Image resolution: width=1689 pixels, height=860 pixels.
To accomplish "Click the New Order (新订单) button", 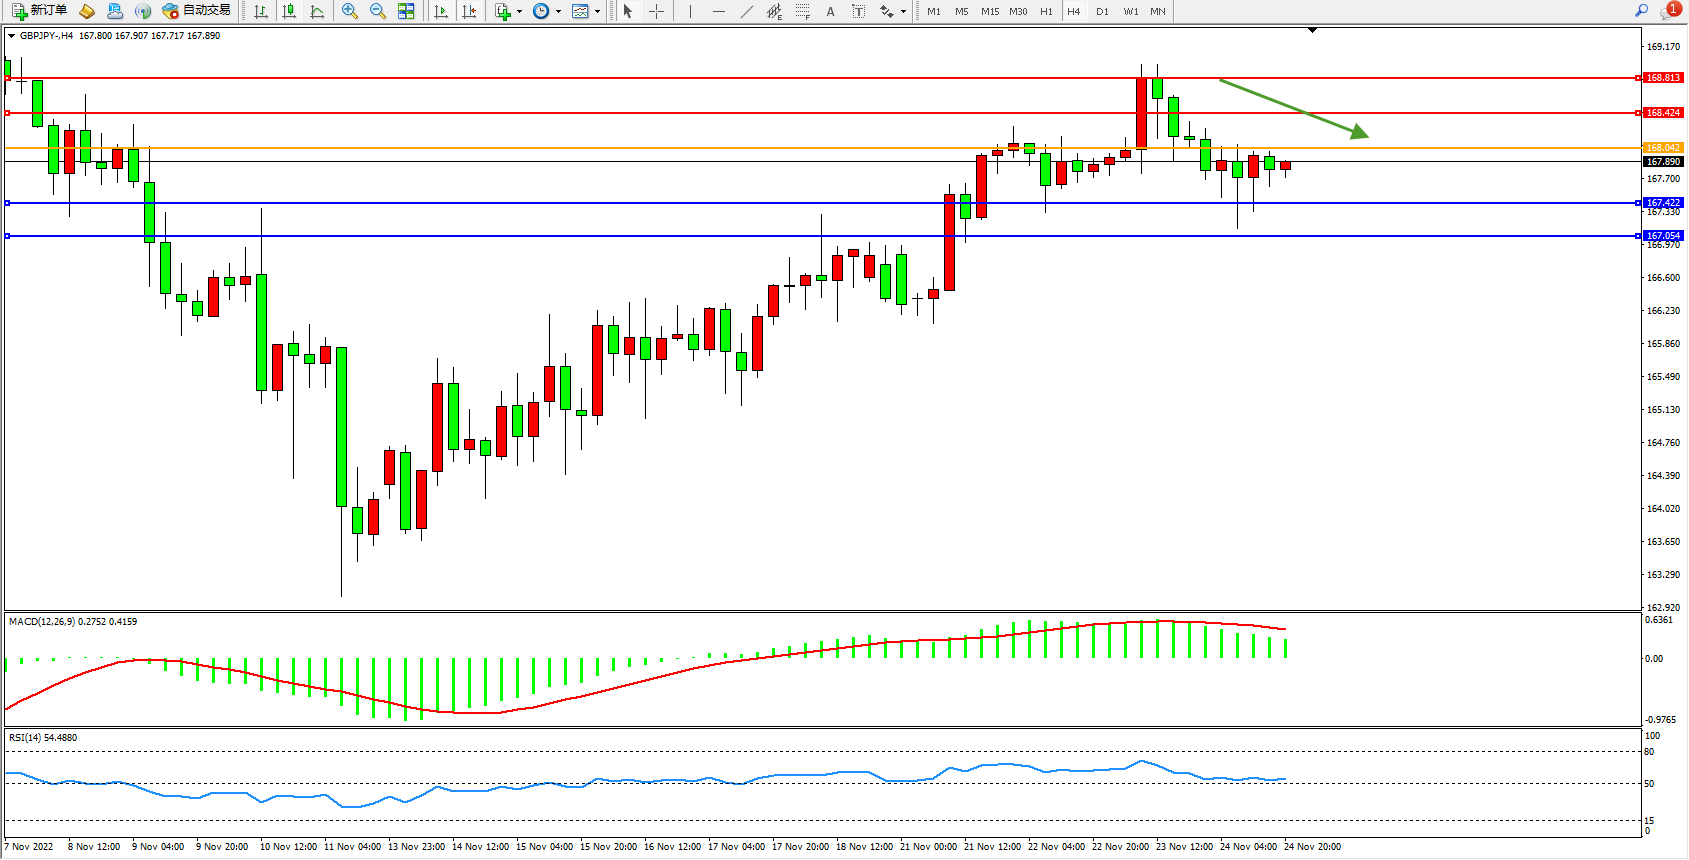I will click(40, 11).
